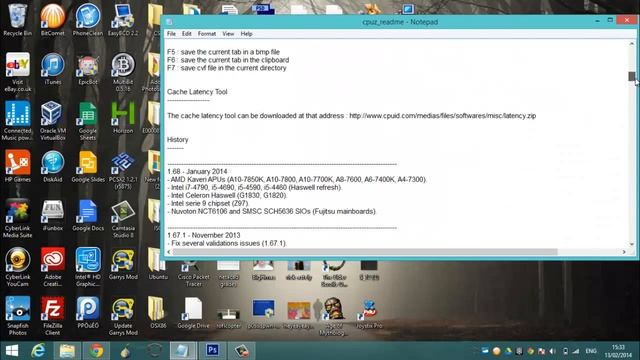Select the EpicBot desktop icon
The image size is (640, 360).
coord(88,69)
